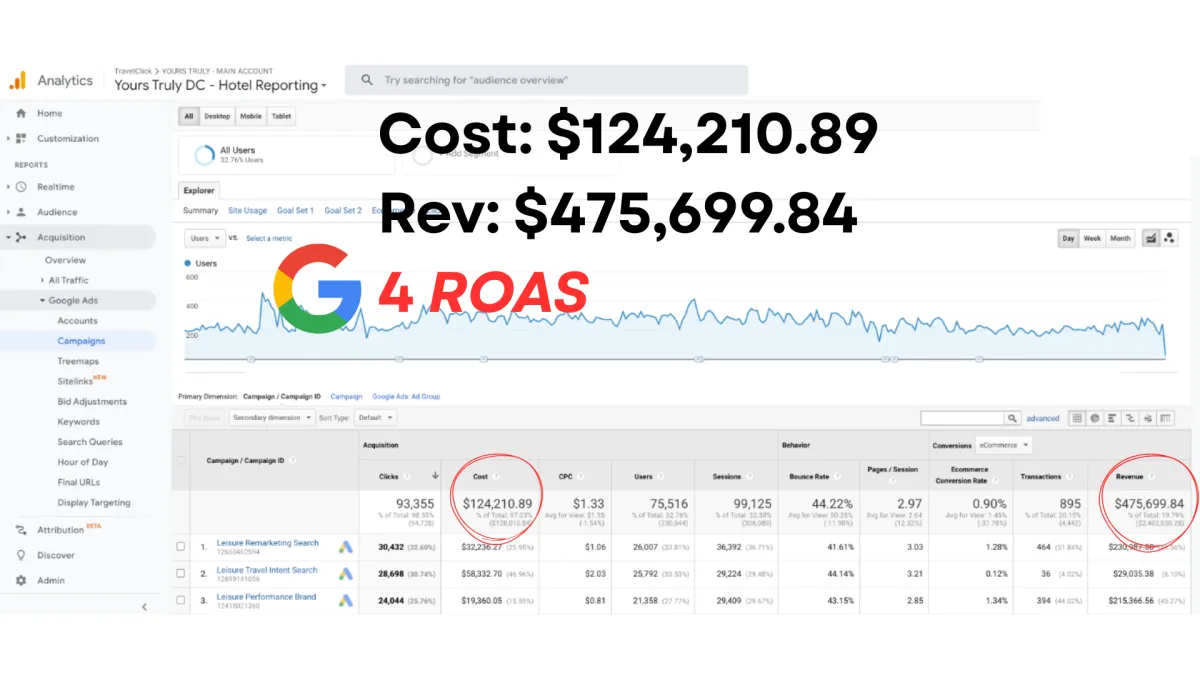This screenshot has height=675, width=1200.
Task: Collapse the Google Ads tree section
Action: (42, 300)
